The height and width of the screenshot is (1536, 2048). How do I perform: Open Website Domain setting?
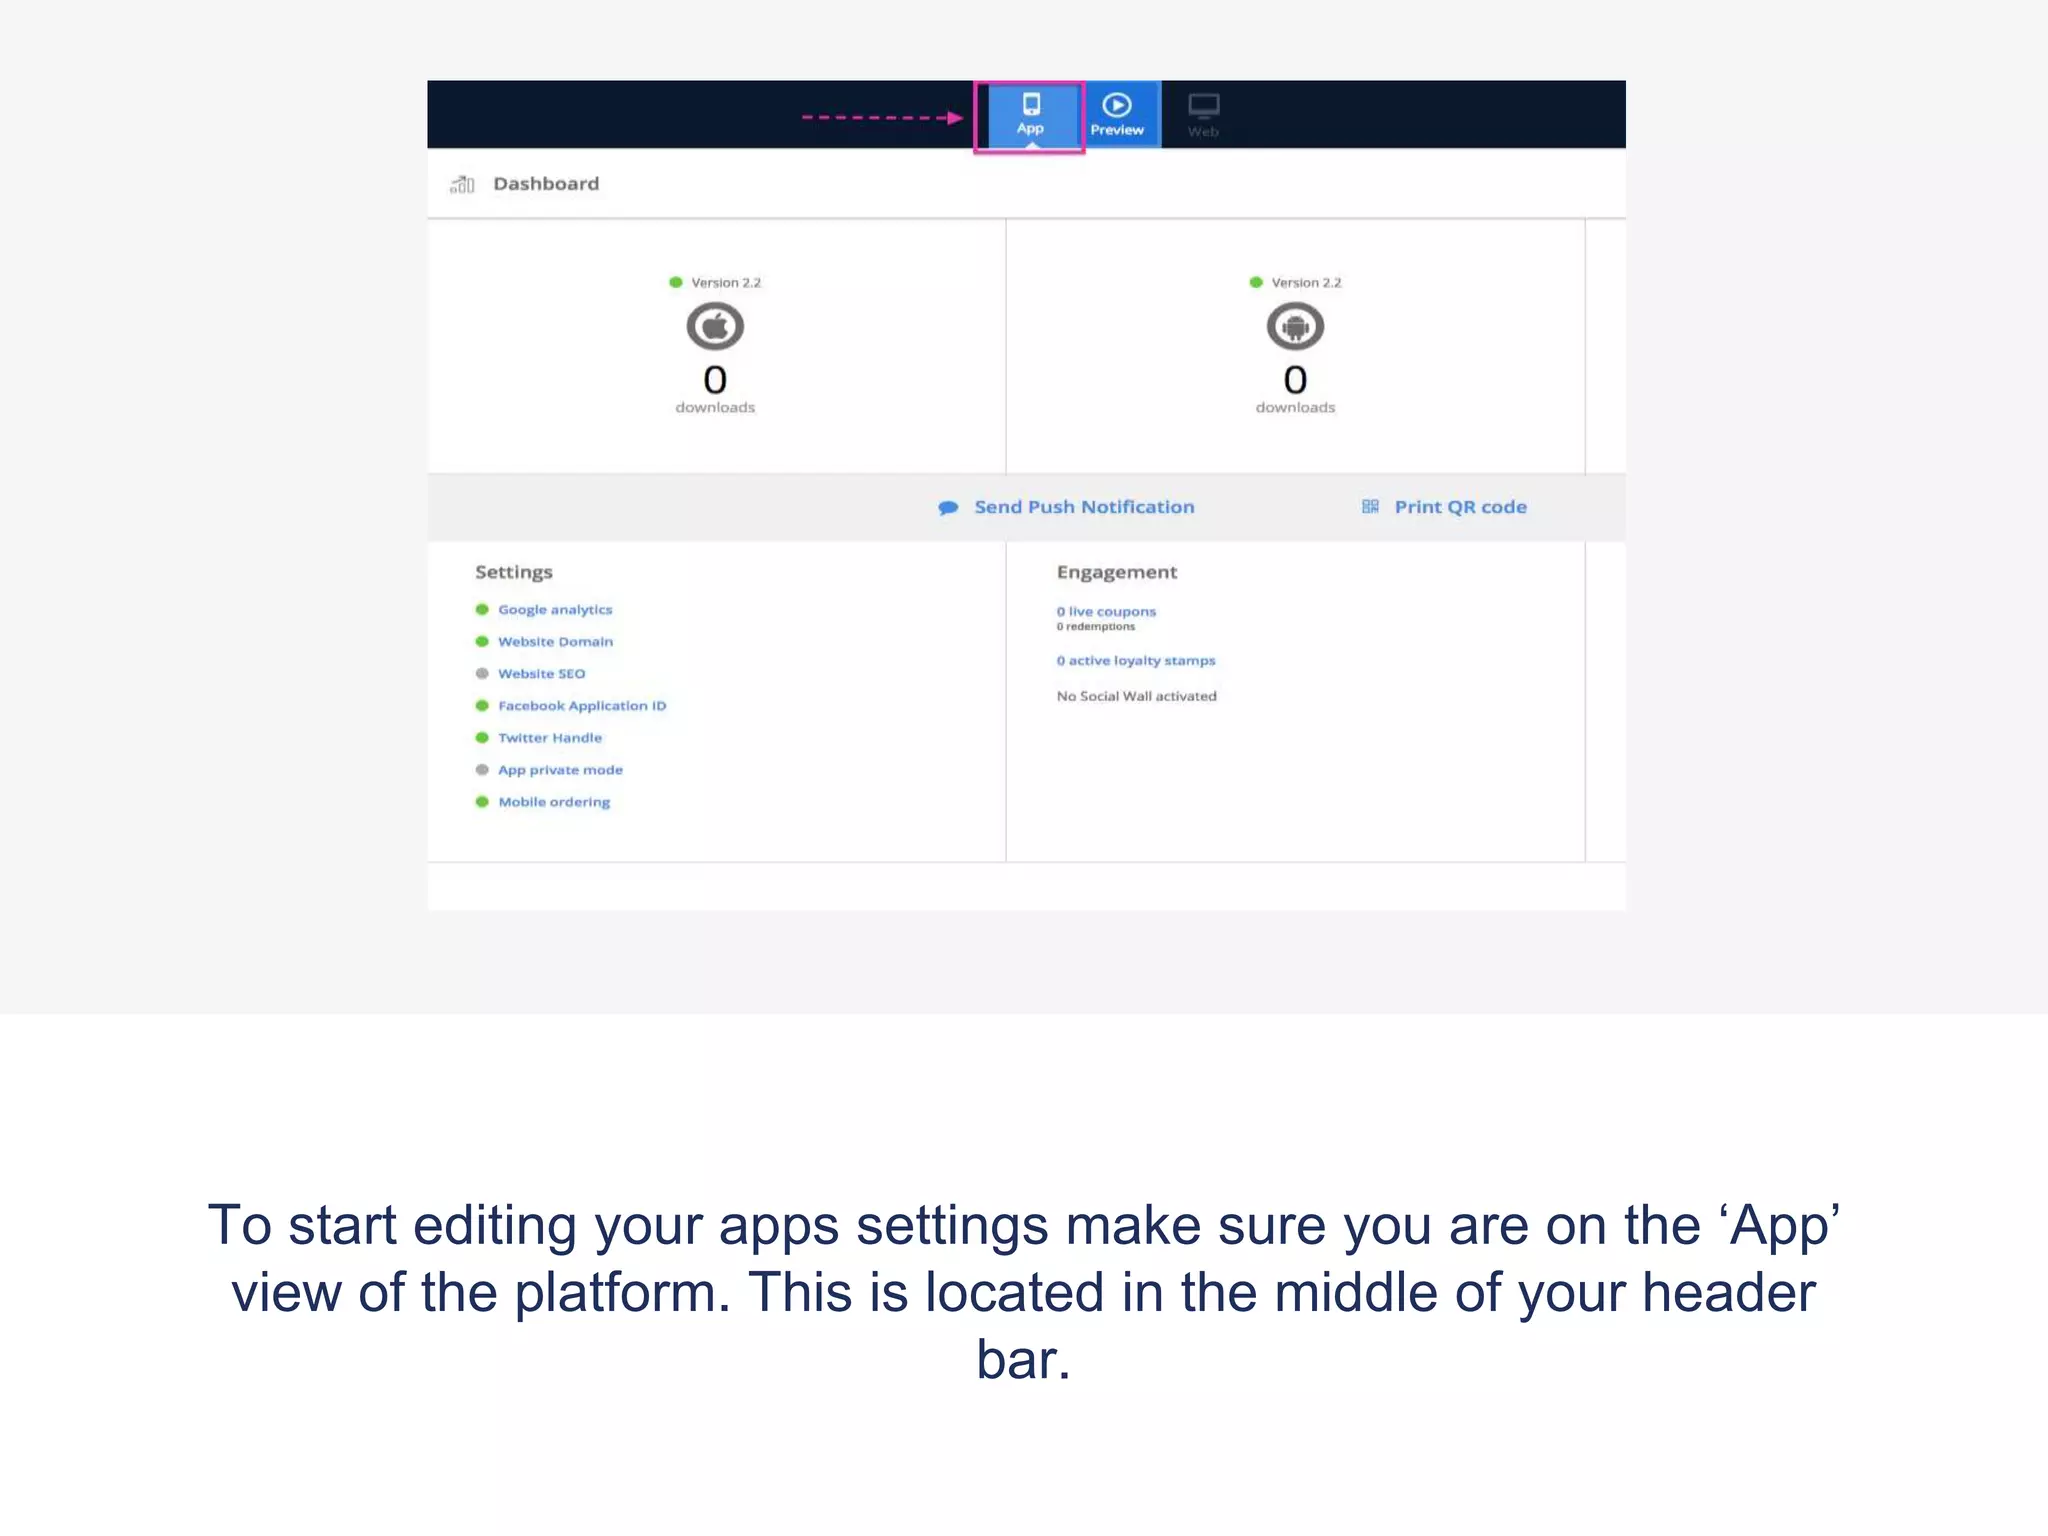click(x=555, y=642)
